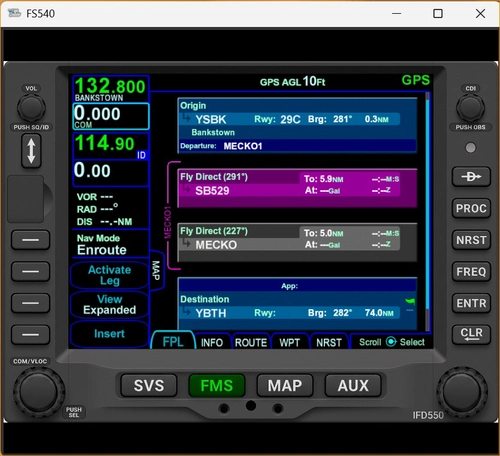Switch to the FPL tab
Screen dimensions: 500x456
pyautogui.click(x=173, y=341)
